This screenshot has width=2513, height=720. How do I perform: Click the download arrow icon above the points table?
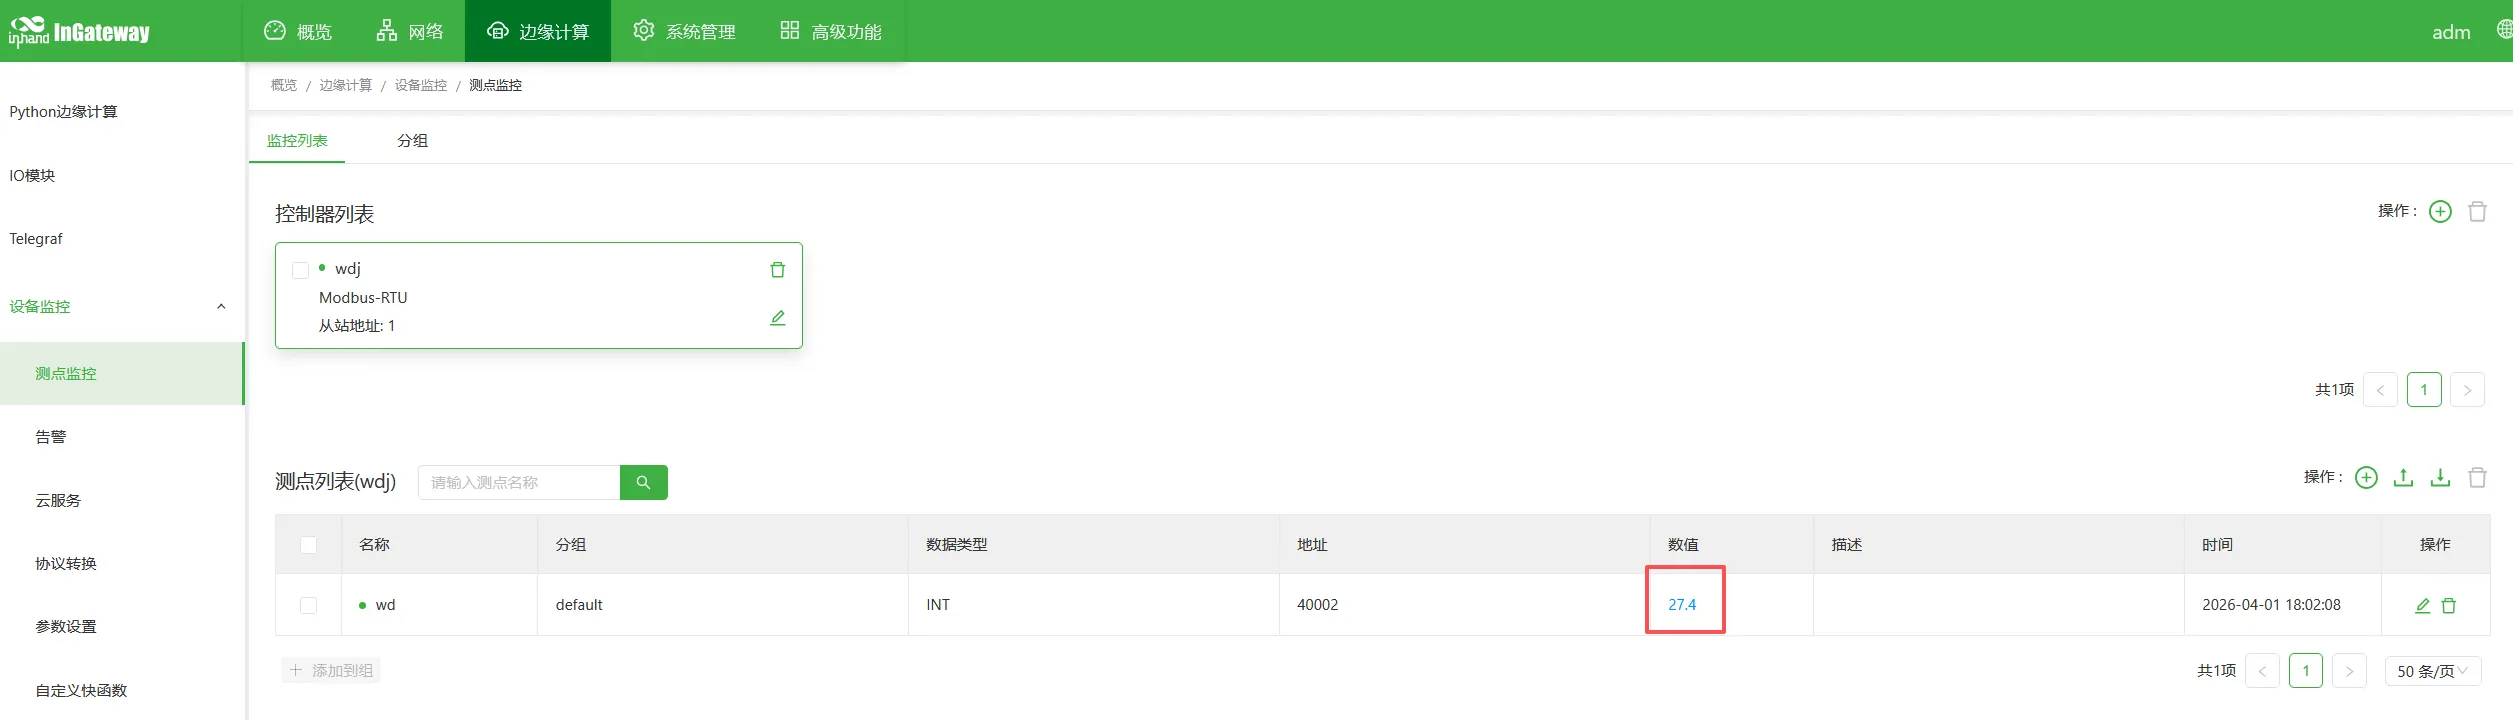click(x=2440, y=478)
